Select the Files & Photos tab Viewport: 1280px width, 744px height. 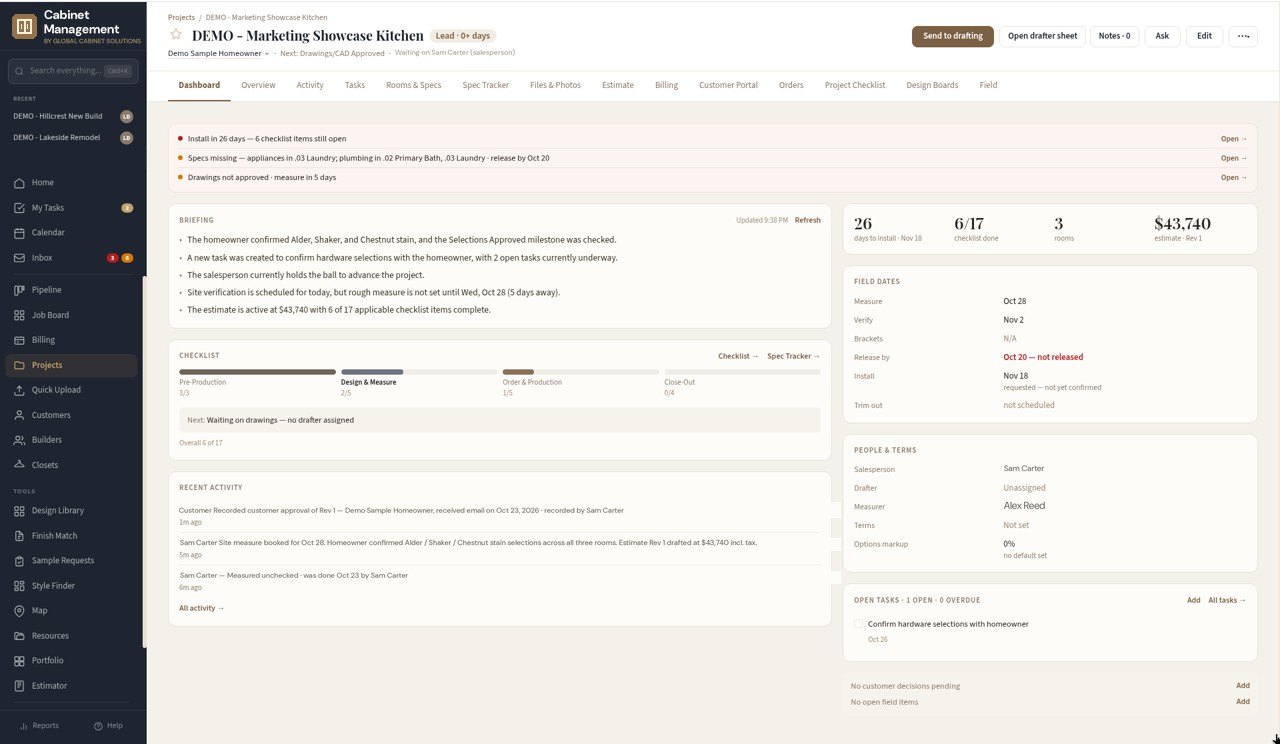pyautogui.click(x=555, y=85)
